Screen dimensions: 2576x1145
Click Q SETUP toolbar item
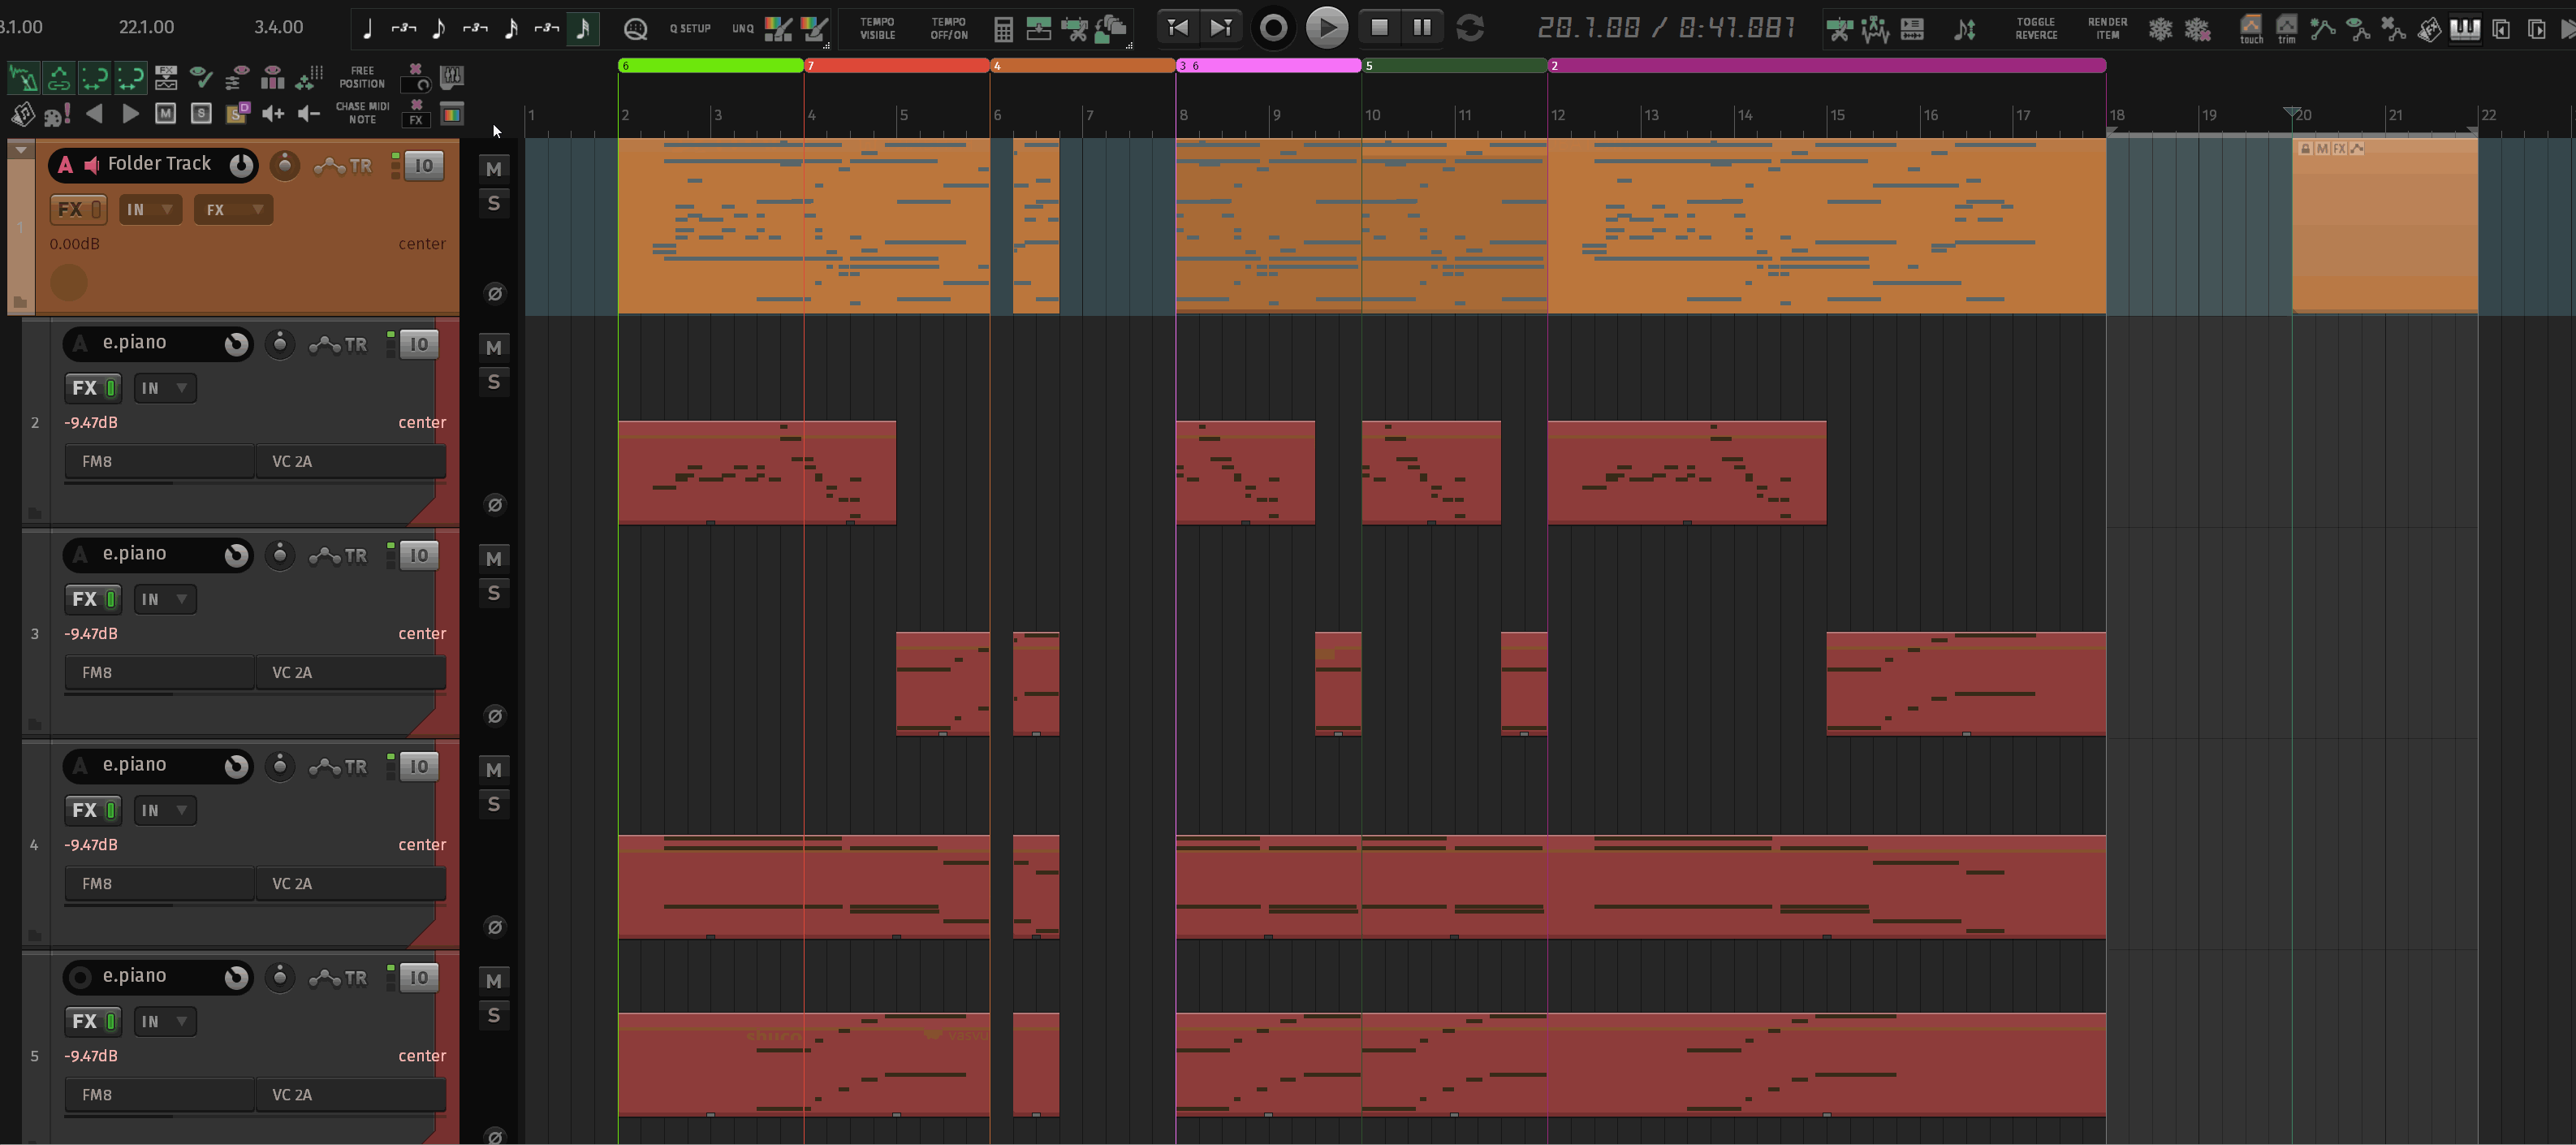coord(690,29)
